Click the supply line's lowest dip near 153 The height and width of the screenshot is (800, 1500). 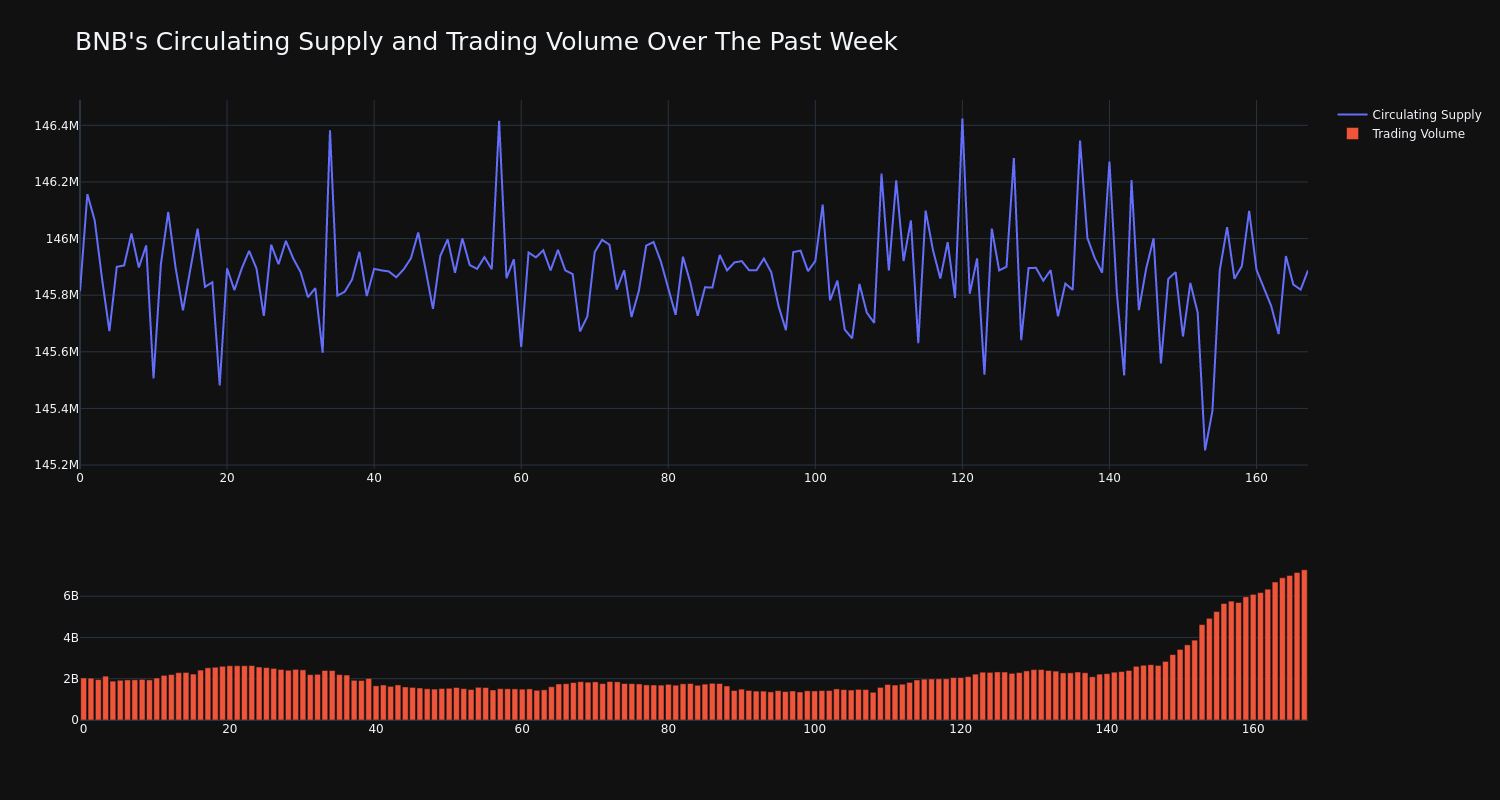tap(1205, 449)
